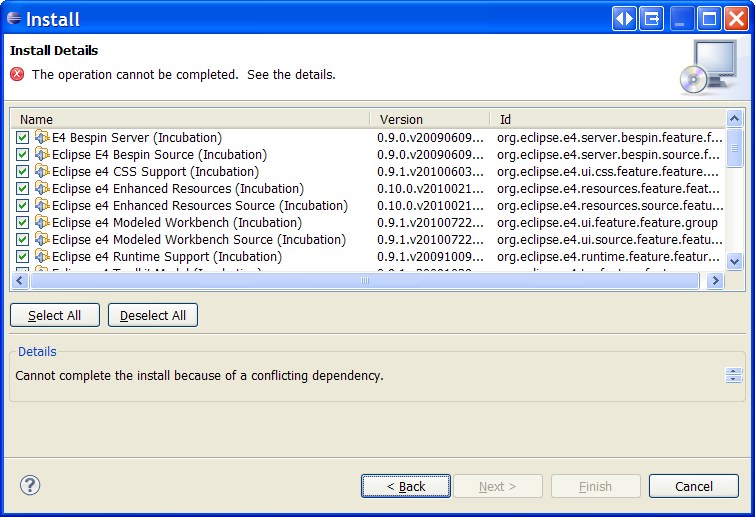The width and height of the screenshot is (755, 517).
Task: Click the horizontal scrollbar thumb
Action: (x=364, y=280)
